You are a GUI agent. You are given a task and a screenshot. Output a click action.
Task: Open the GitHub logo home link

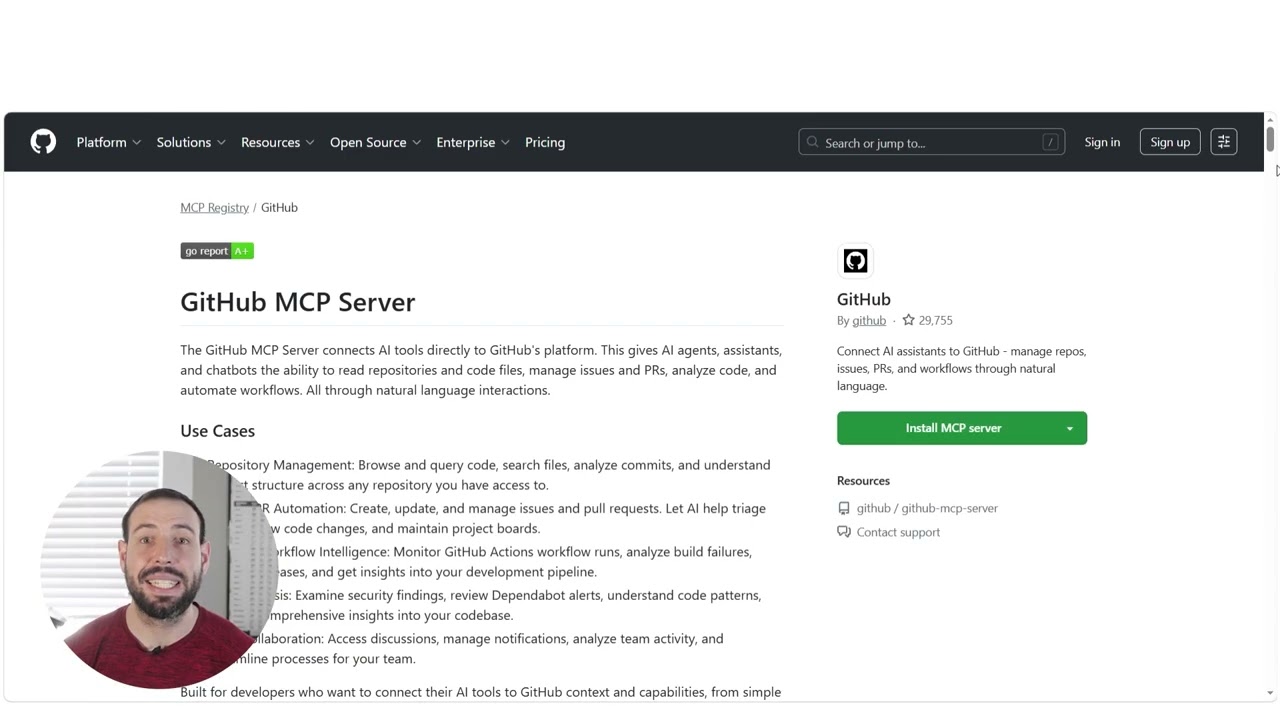coord(43,142)
